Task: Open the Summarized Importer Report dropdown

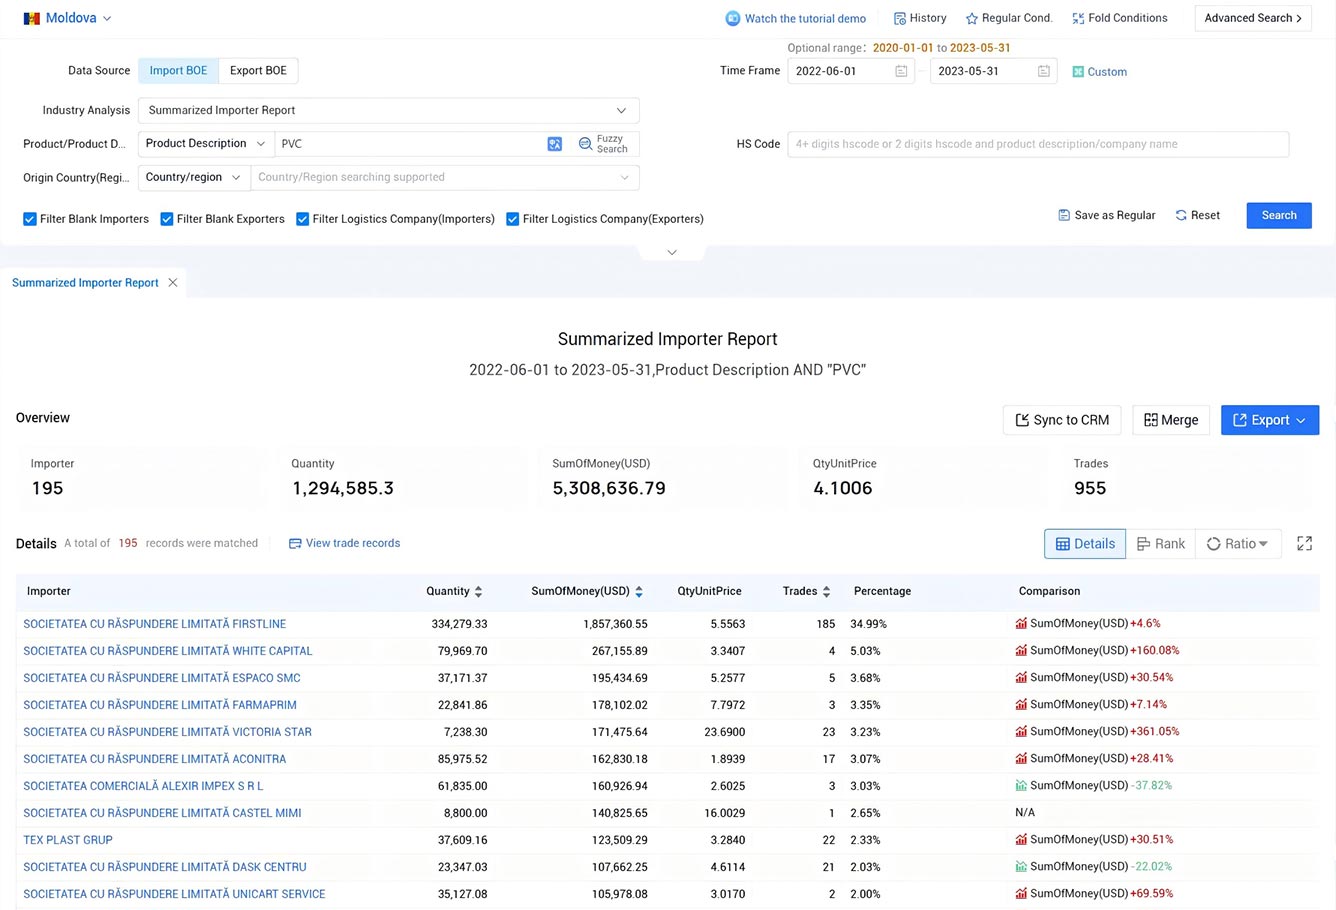Action: coord(388,110)
